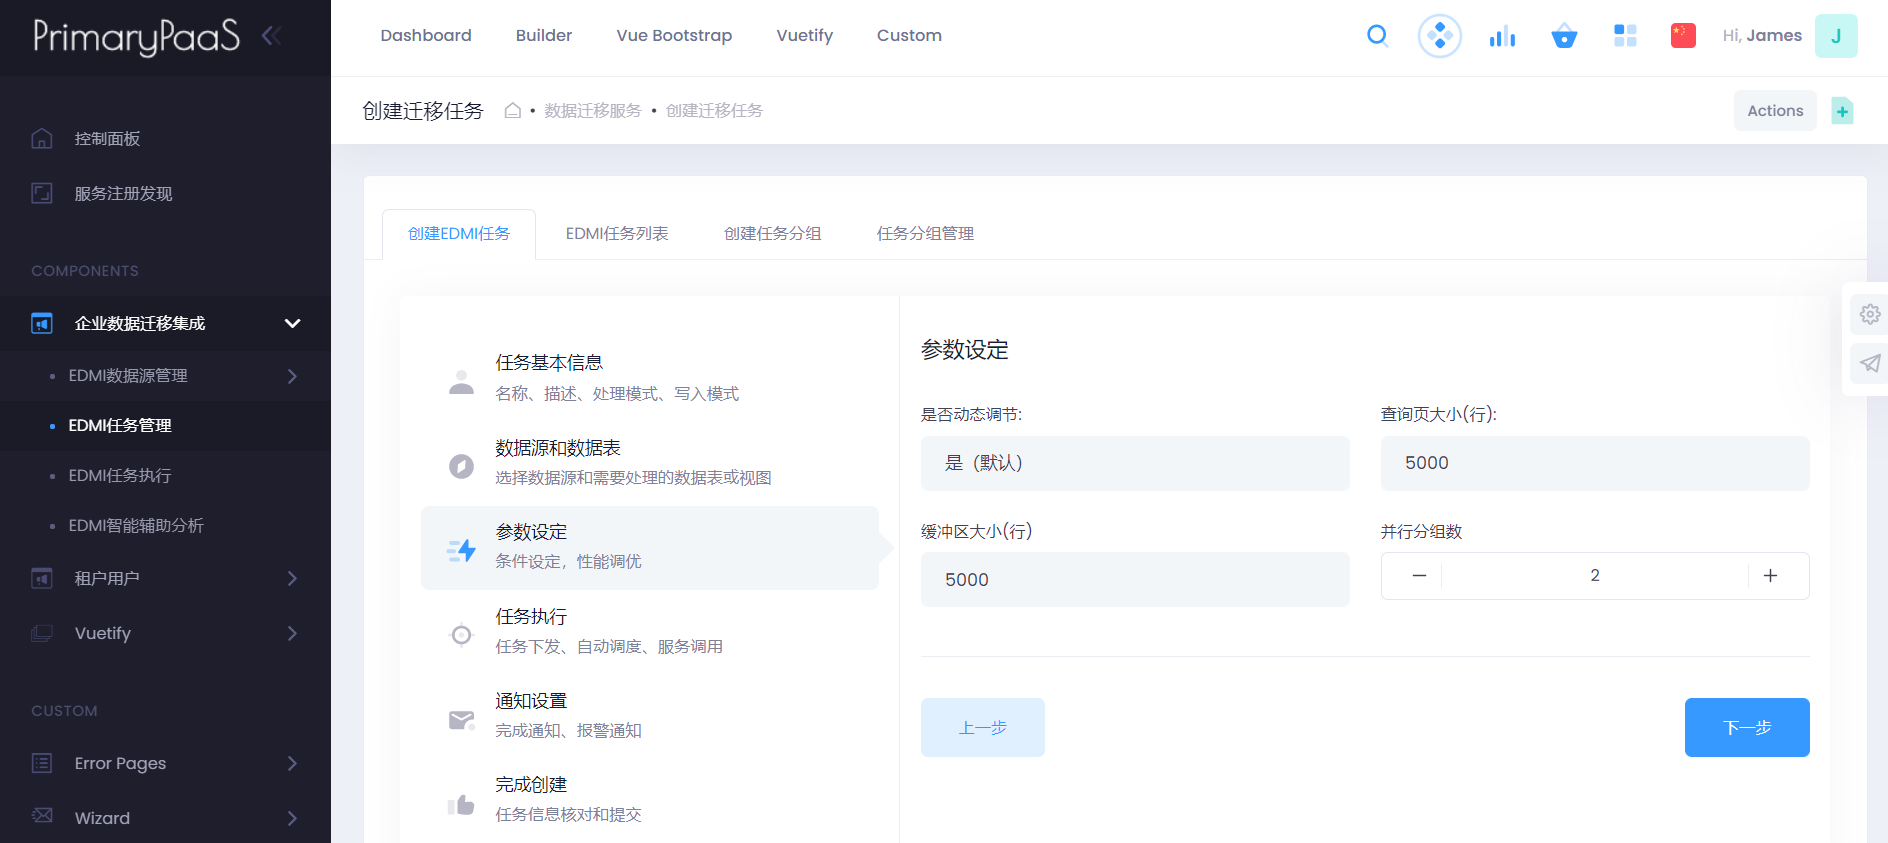Switch to the 创建EDMI任务 tab
The width and height of the screenshot is (1888, 843).
click(459, 234)
